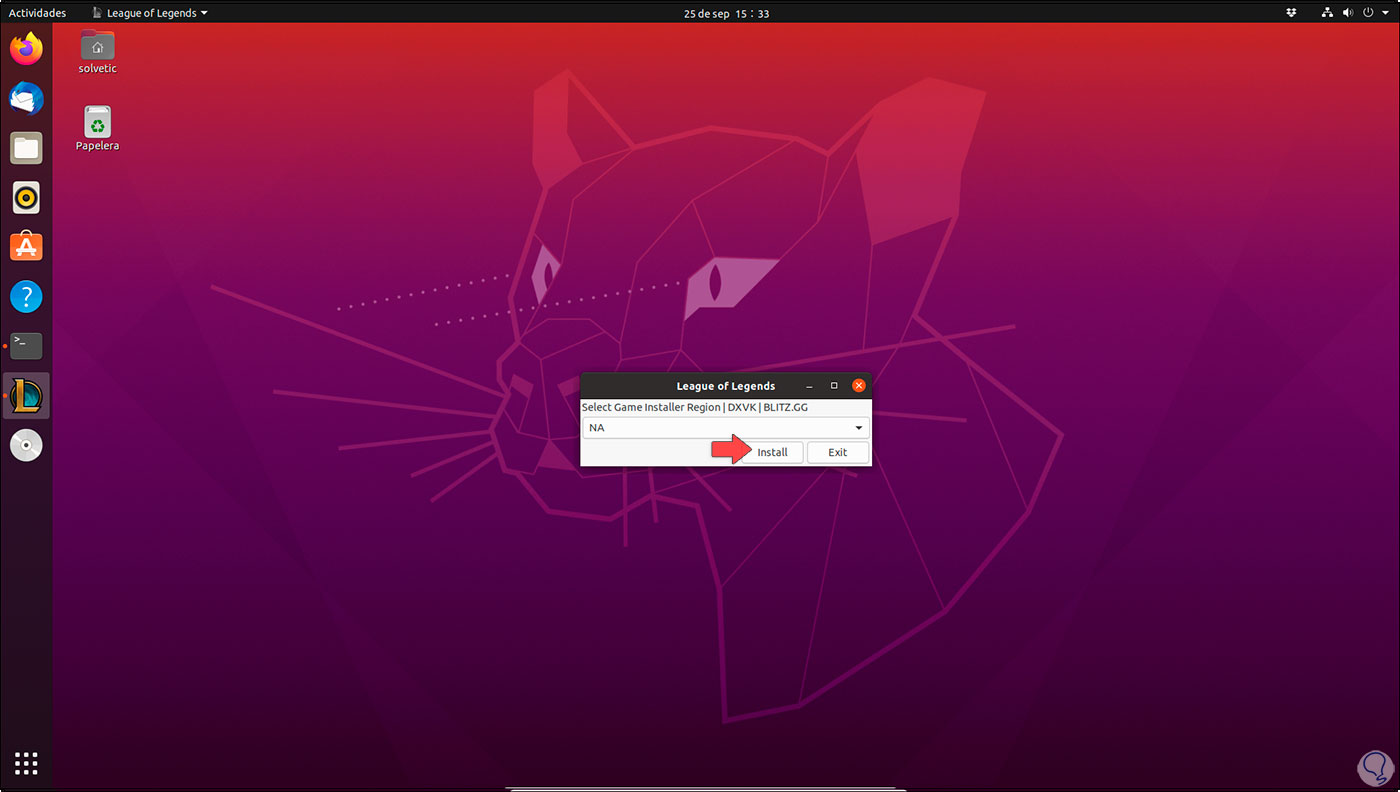Open the Help icon in the dock
Viewport: 1400px width, 792px height.
(27, 296)
